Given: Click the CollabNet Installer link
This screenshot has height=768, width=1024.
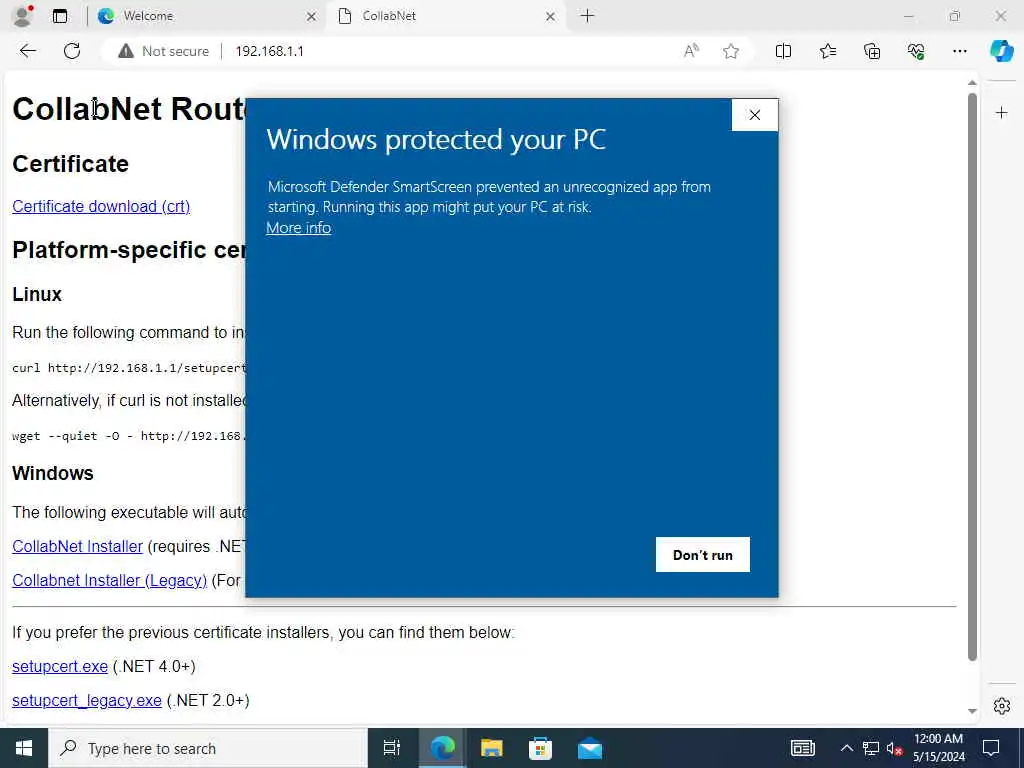Looking at the screenshot, I should (77, 547).
